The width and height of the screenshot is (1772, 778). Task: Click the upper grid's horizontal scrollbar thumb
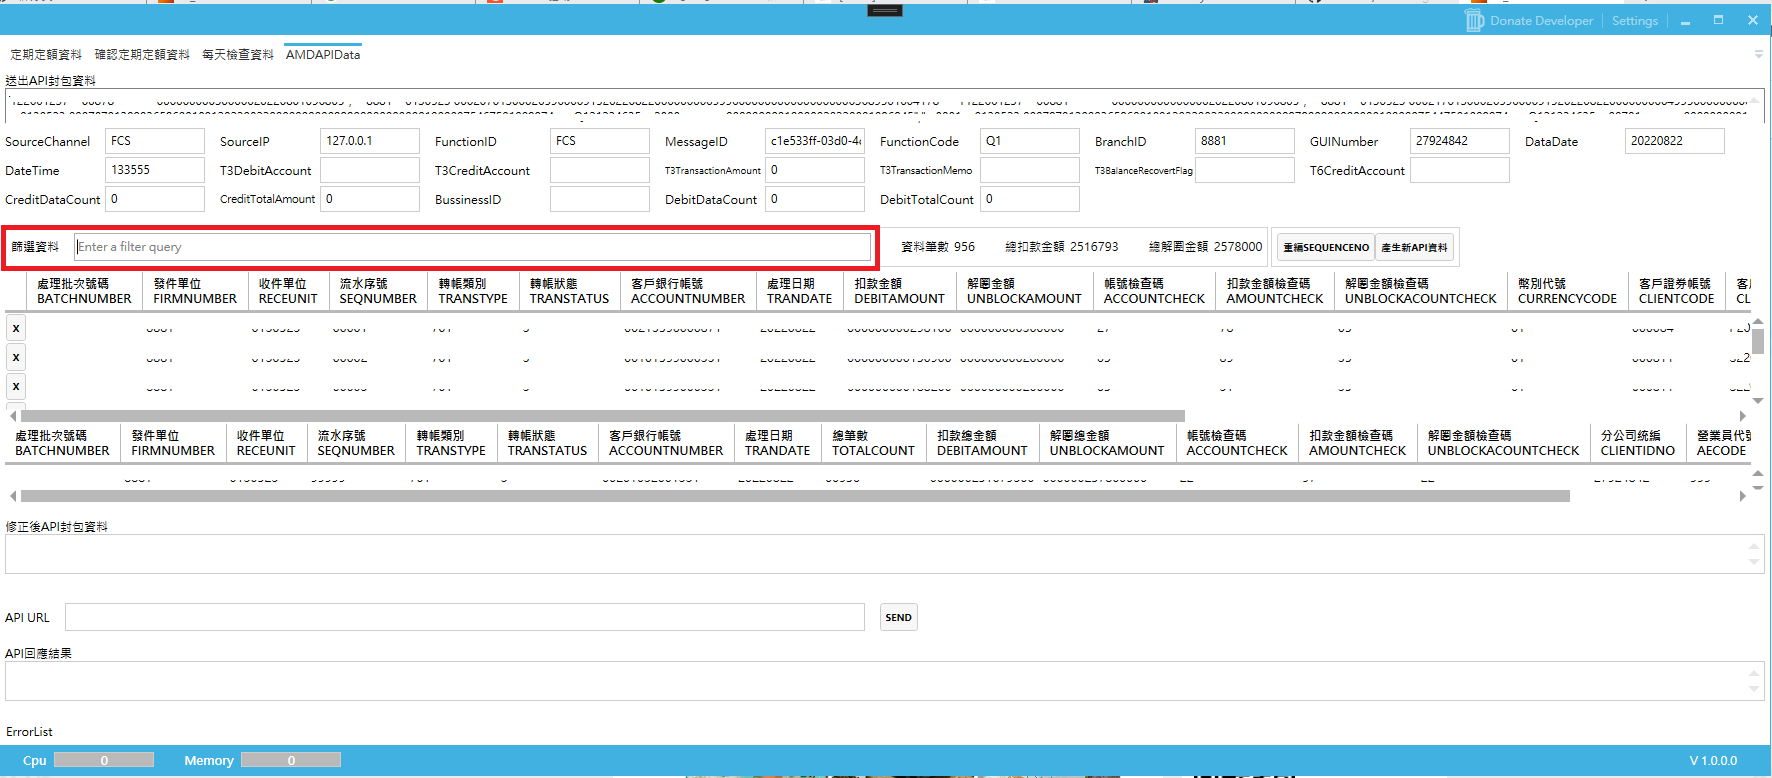[x=603, y=415]
